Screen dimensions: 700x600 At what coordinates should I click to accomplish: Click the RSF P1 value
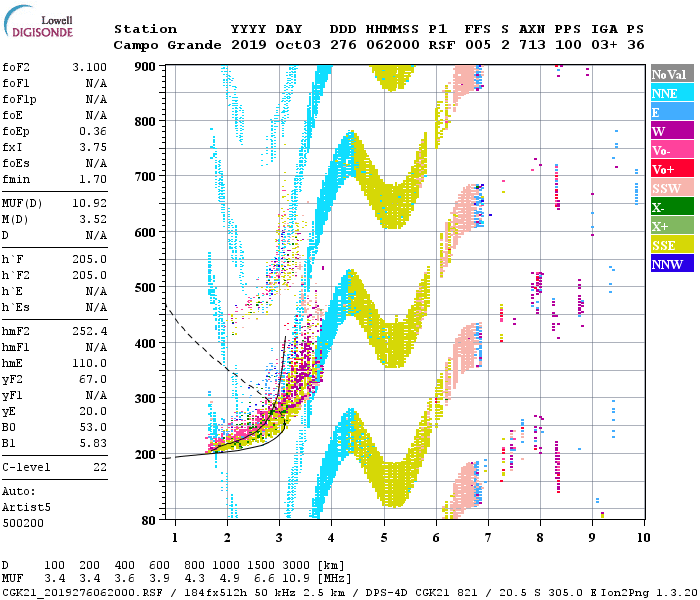(x=442, y=45)
